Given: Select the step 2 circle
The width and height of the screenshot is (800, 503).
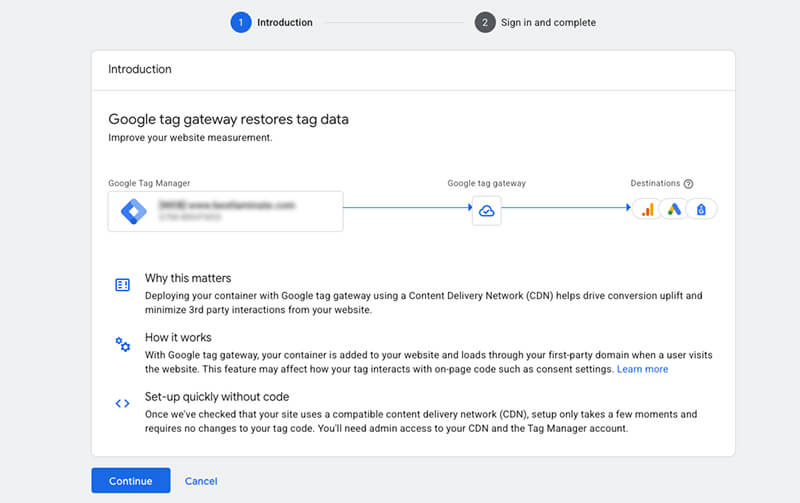Looking at the screenshot, I should coord(485,22).
